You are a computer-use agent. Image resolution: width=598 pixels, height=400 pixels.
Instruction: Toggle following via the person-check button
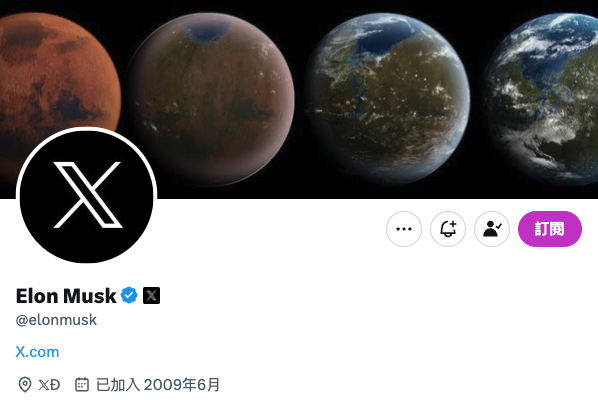point(492,229)
